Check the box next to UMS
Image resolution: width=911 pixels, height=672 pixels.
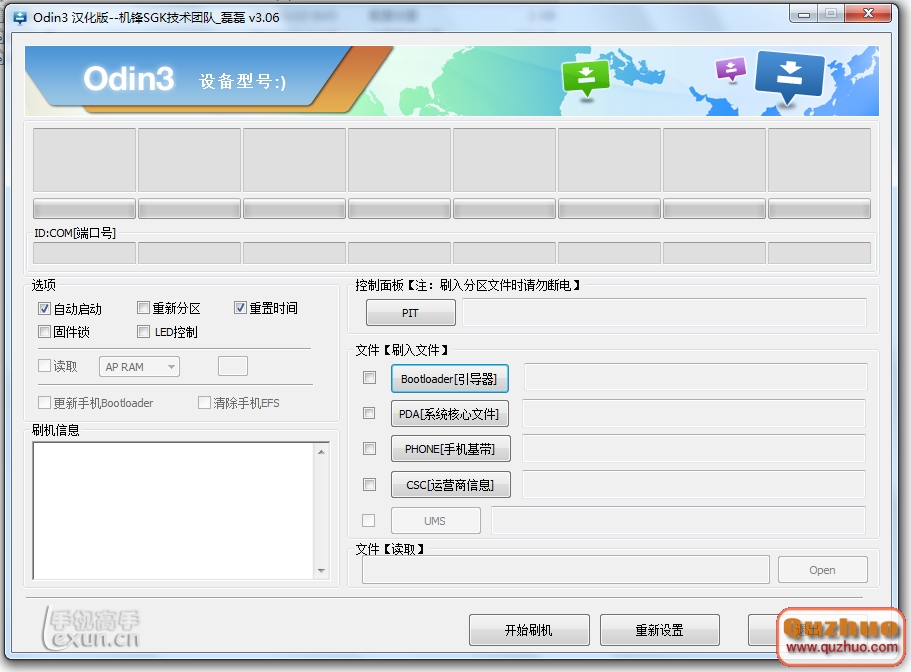[x=368, y=520]
